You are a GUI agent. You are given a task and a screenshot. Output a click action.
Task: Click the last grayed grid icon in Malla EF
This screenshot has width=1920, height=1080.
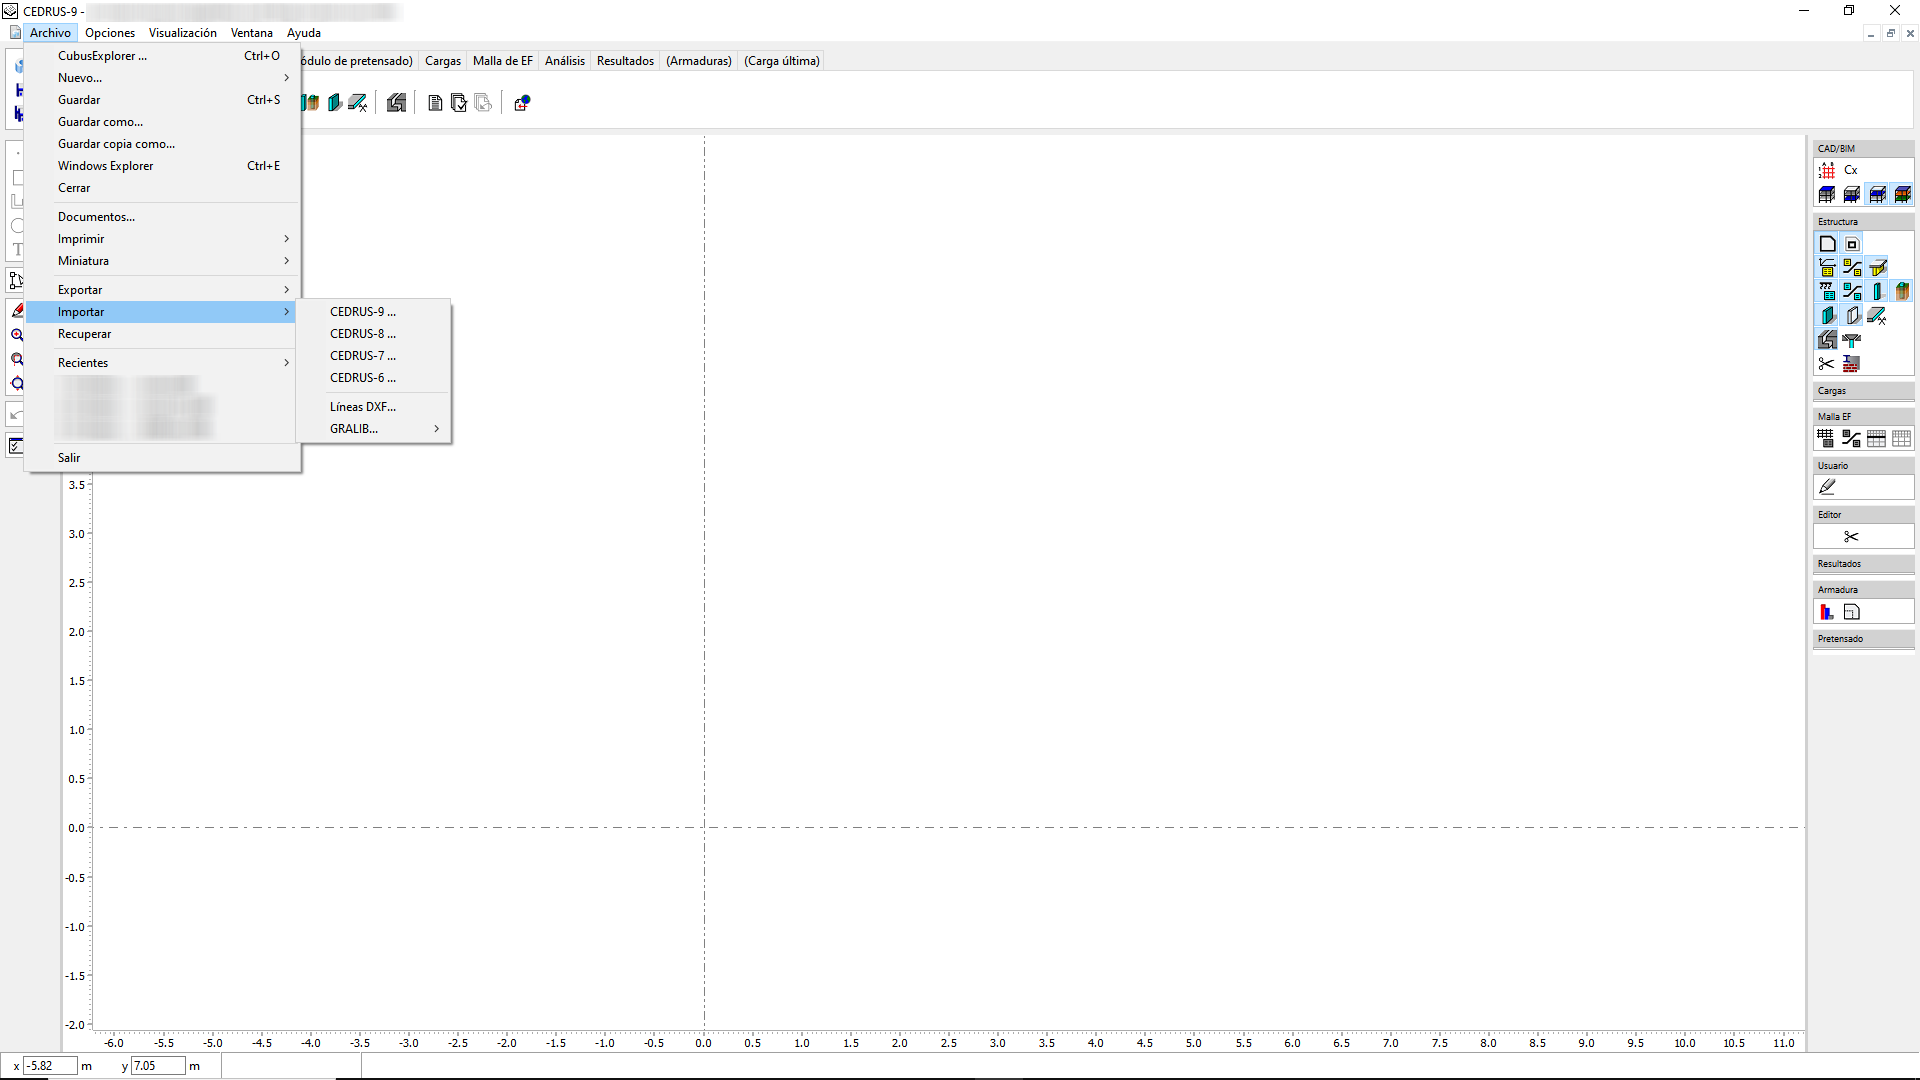pos(1901,438)
